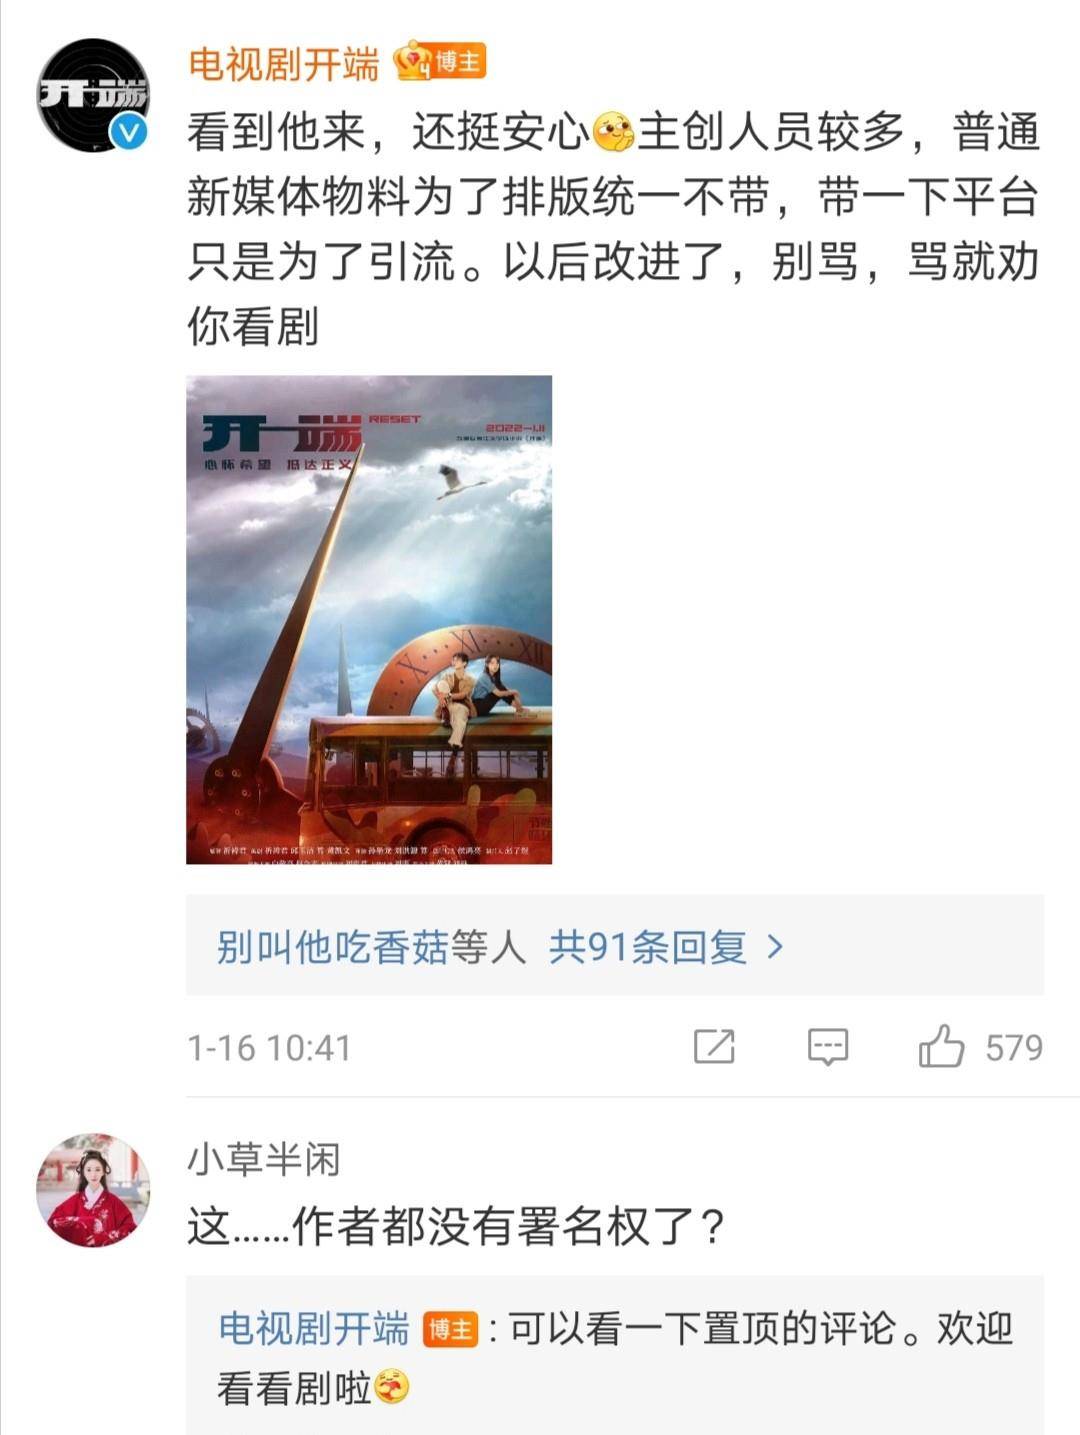The width and height of the screenshot is (1080, 1435).
Task: Open the 电视剧开端 profile avatar
Action: tap(93, 95)
